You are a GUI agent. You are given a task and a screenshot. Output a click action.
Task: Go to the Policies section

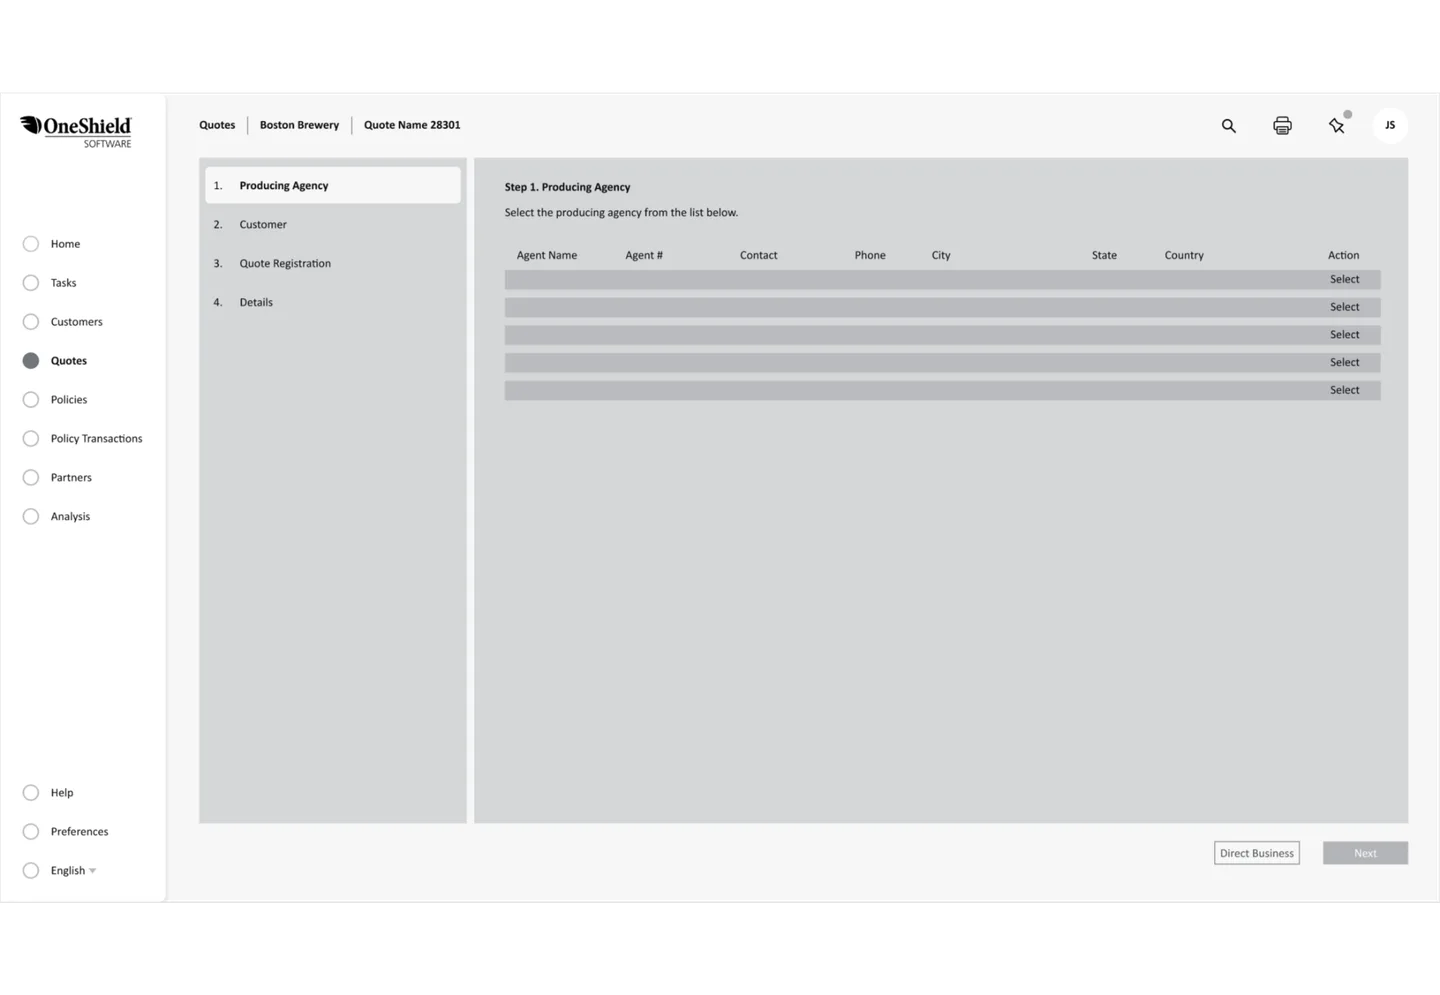[69, 399]
